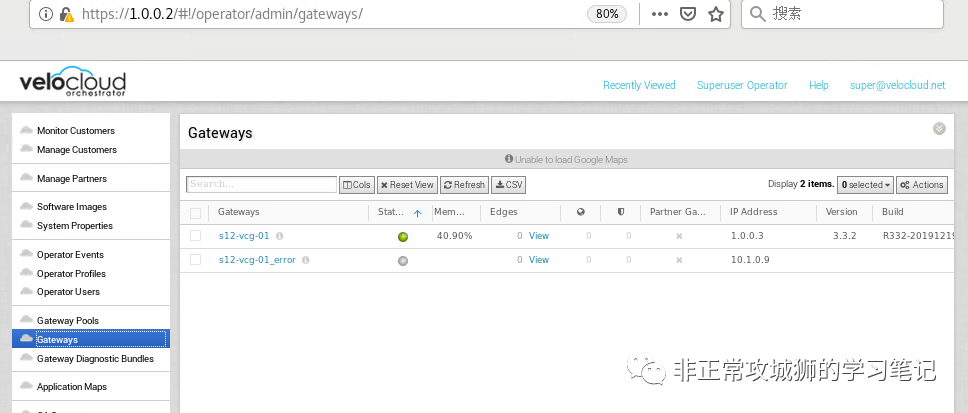Click cloud icon next to Software Images
The width and height of the screenshot is (968, 413).
pyautogui.click(x=26, y=206)
